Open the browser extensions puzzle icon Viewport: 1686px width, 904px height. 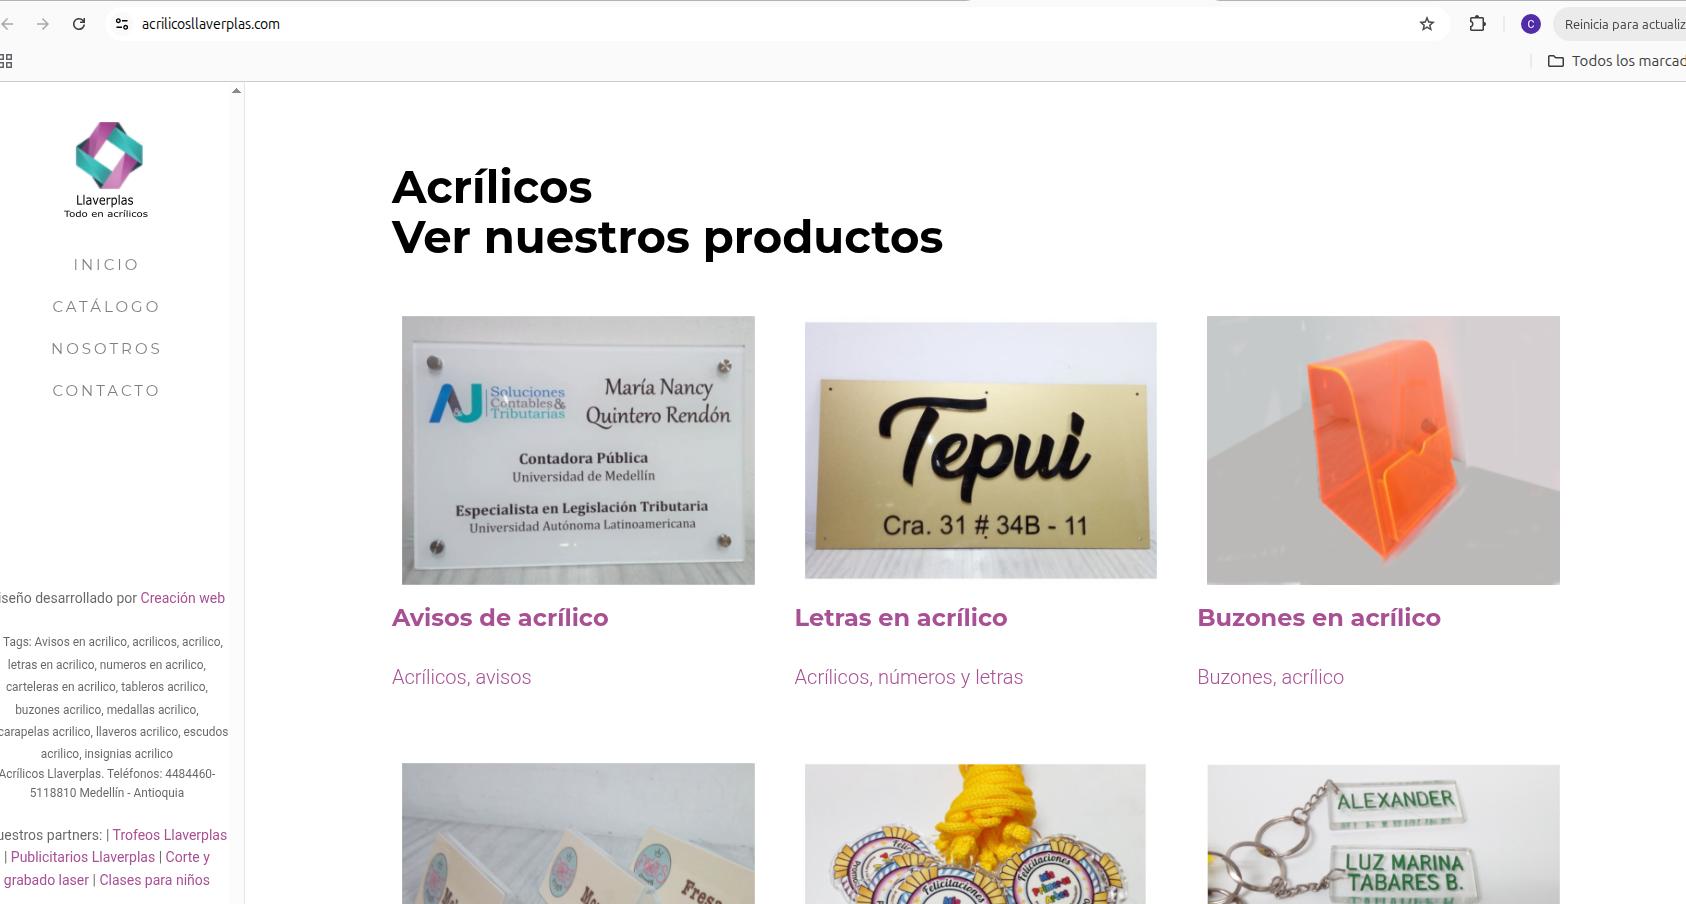pyautogui.click(x=1477, y=24)
